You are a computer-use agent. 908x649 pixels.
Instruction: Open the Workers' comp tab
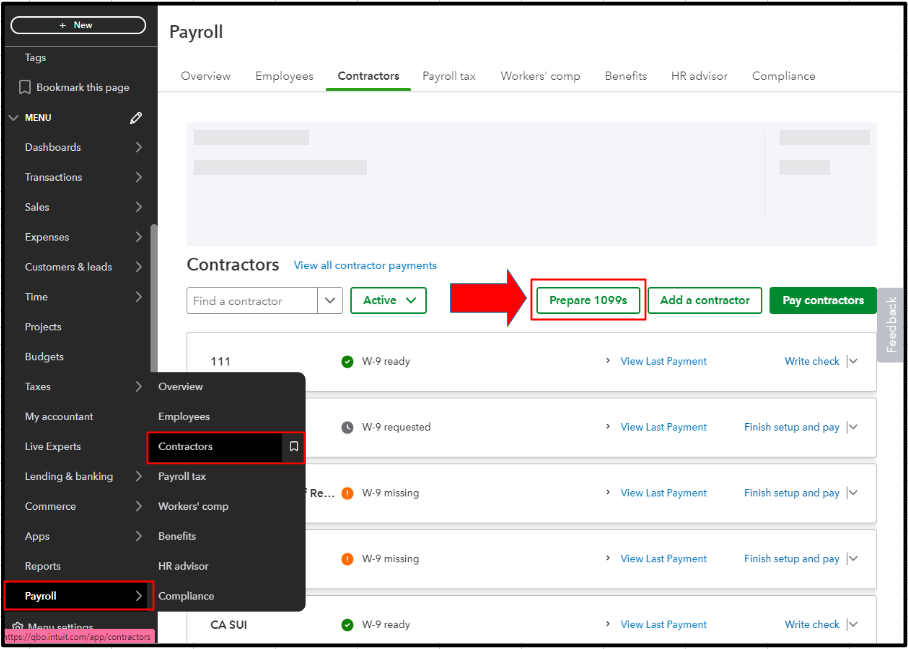[x=540, y=76]
